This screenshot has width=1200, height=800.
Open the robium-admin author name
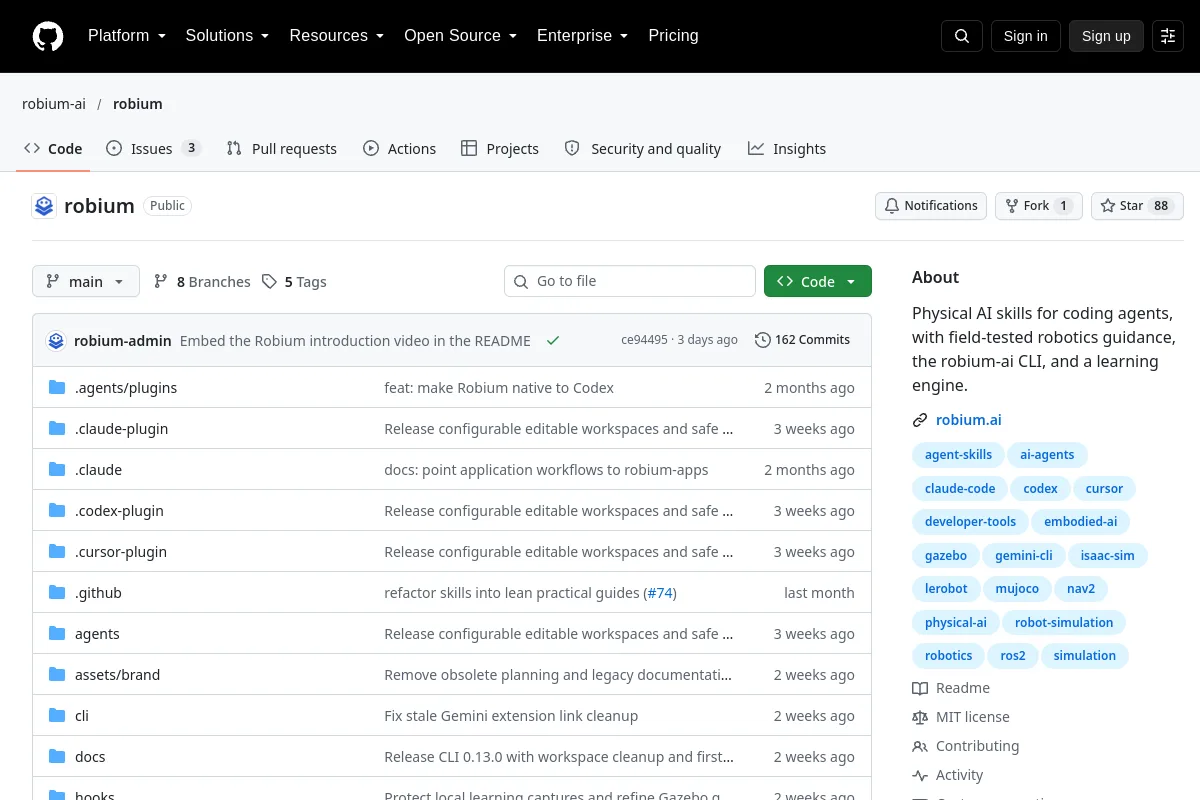point(123,340)
